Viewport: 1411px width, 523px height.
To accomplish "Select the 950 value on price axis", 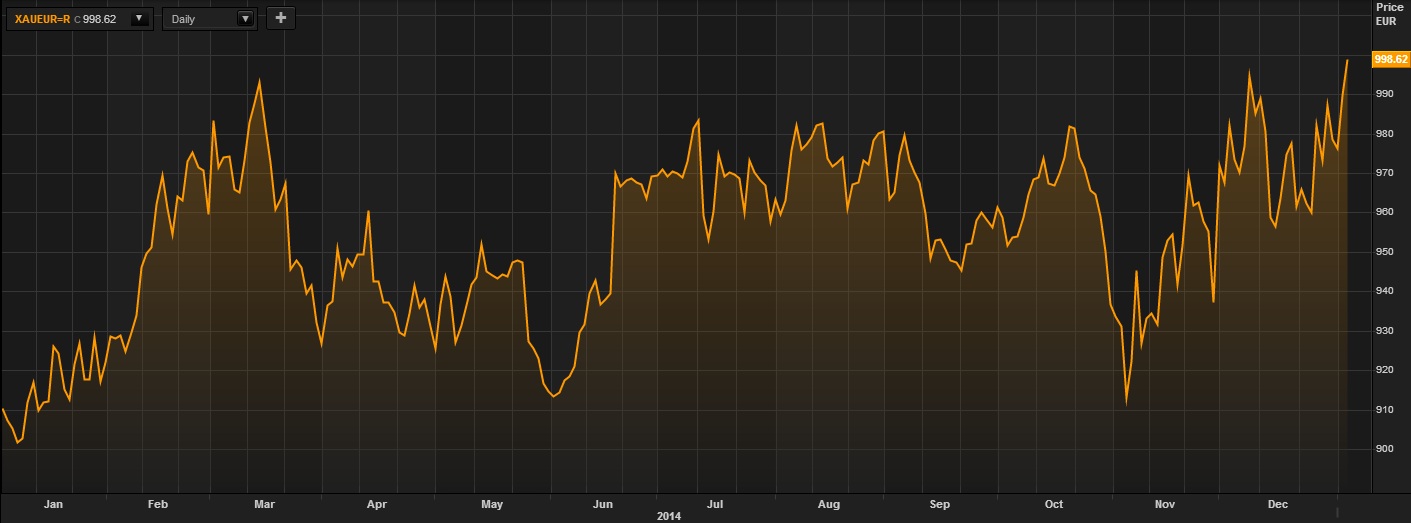I will click(x=1385, y=252).
